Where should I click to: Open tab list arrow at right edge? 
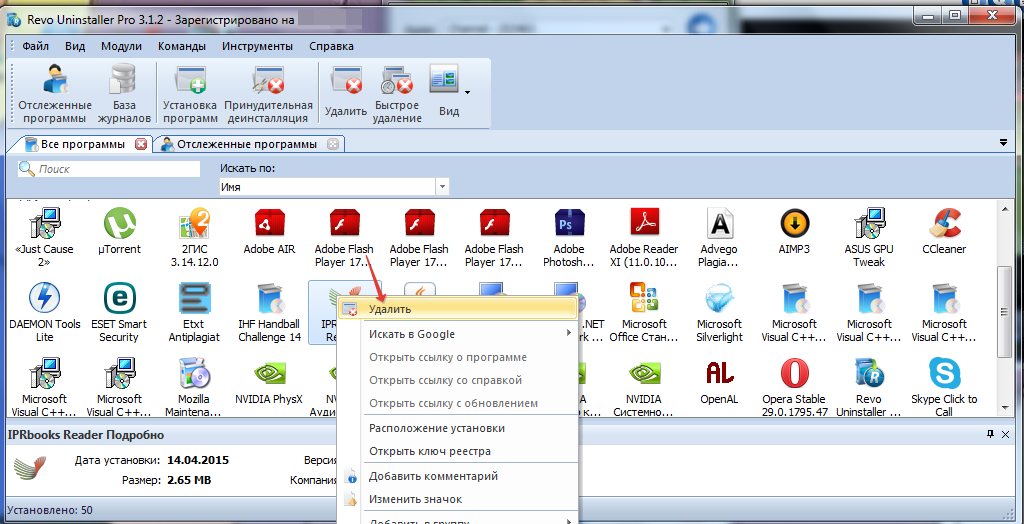1004,142
